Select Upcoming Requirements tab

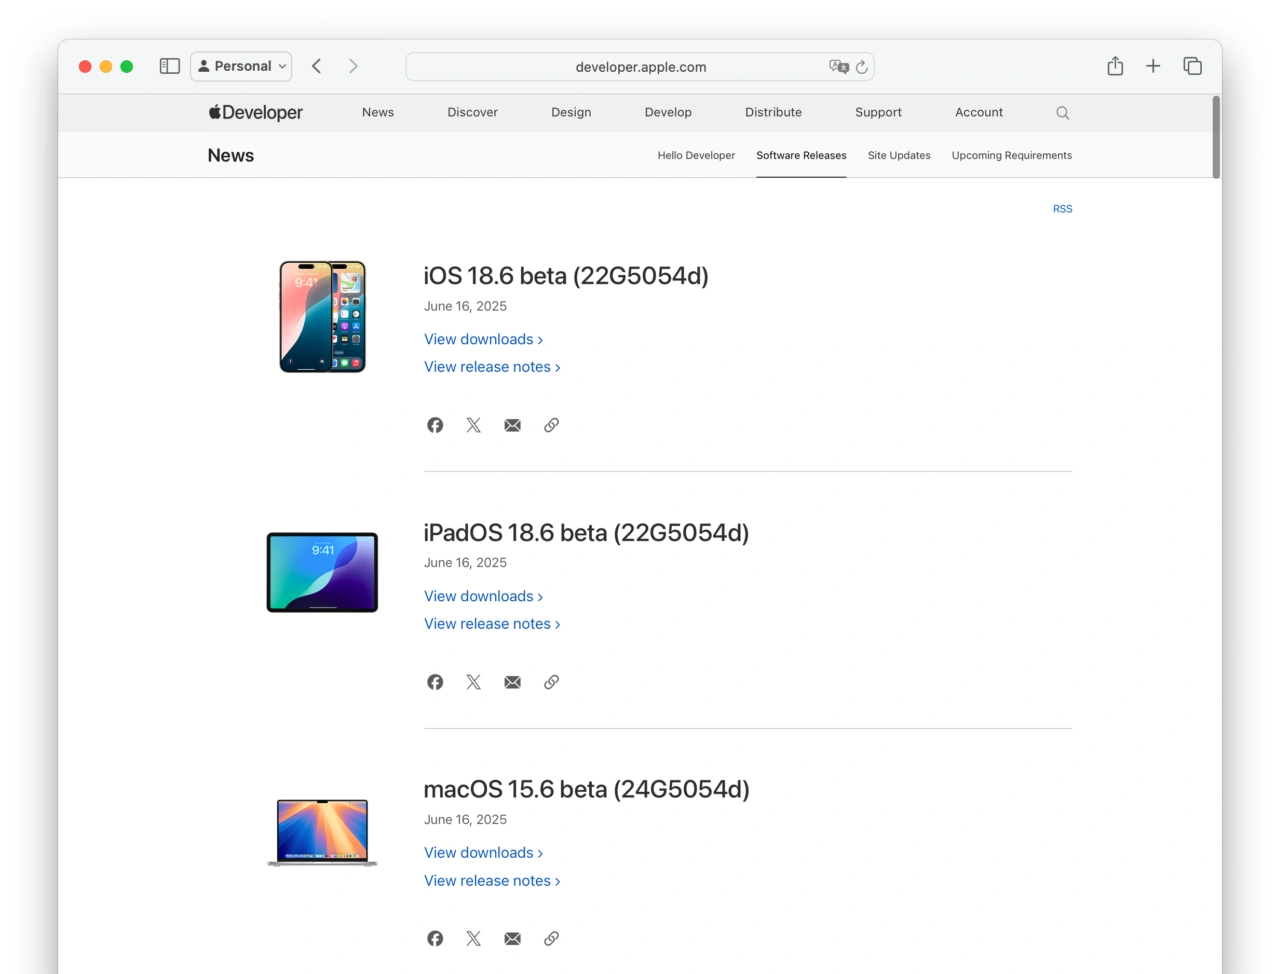[x=1011, y=156]
